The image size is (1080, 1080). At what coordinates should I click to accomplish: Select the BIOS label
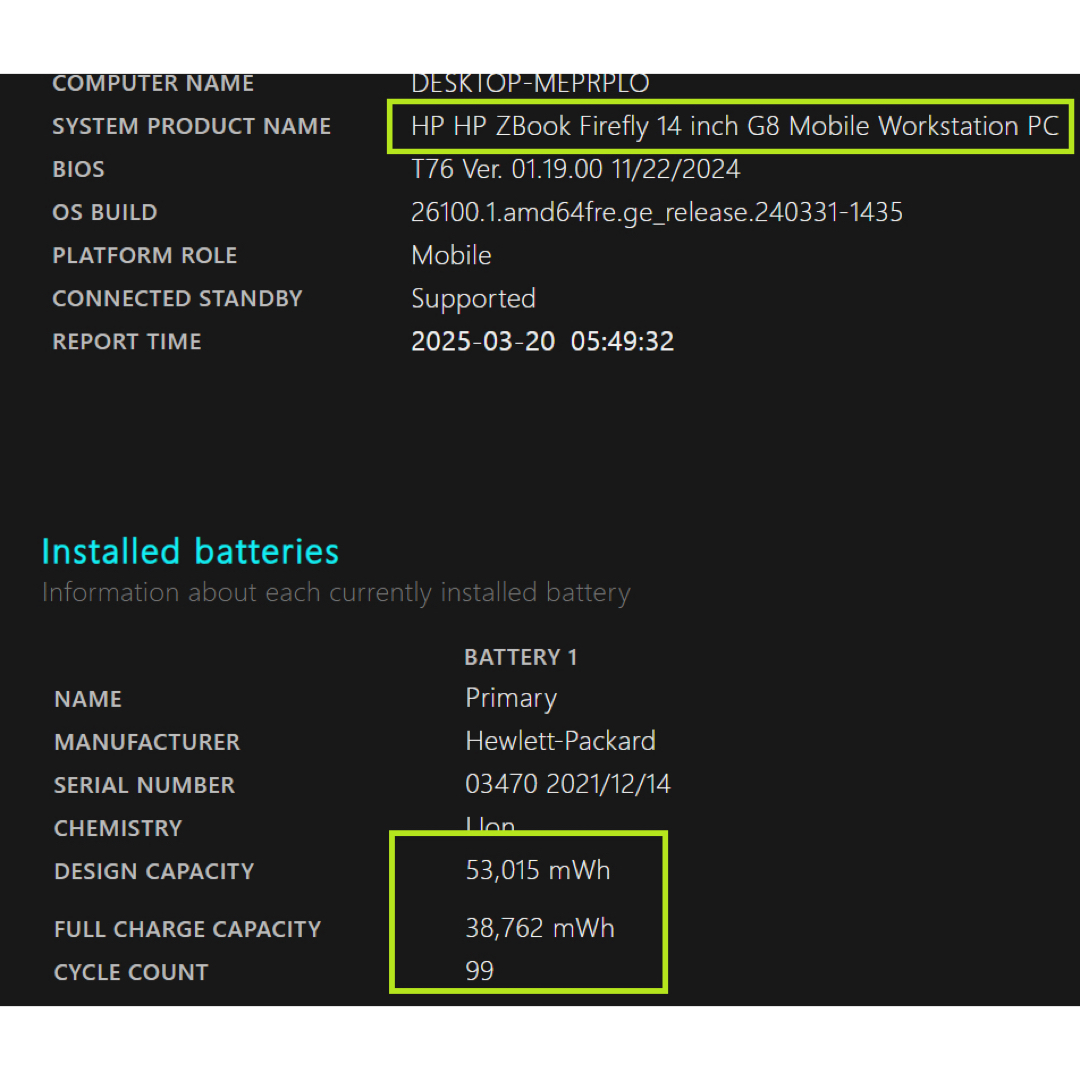(79, 169)
